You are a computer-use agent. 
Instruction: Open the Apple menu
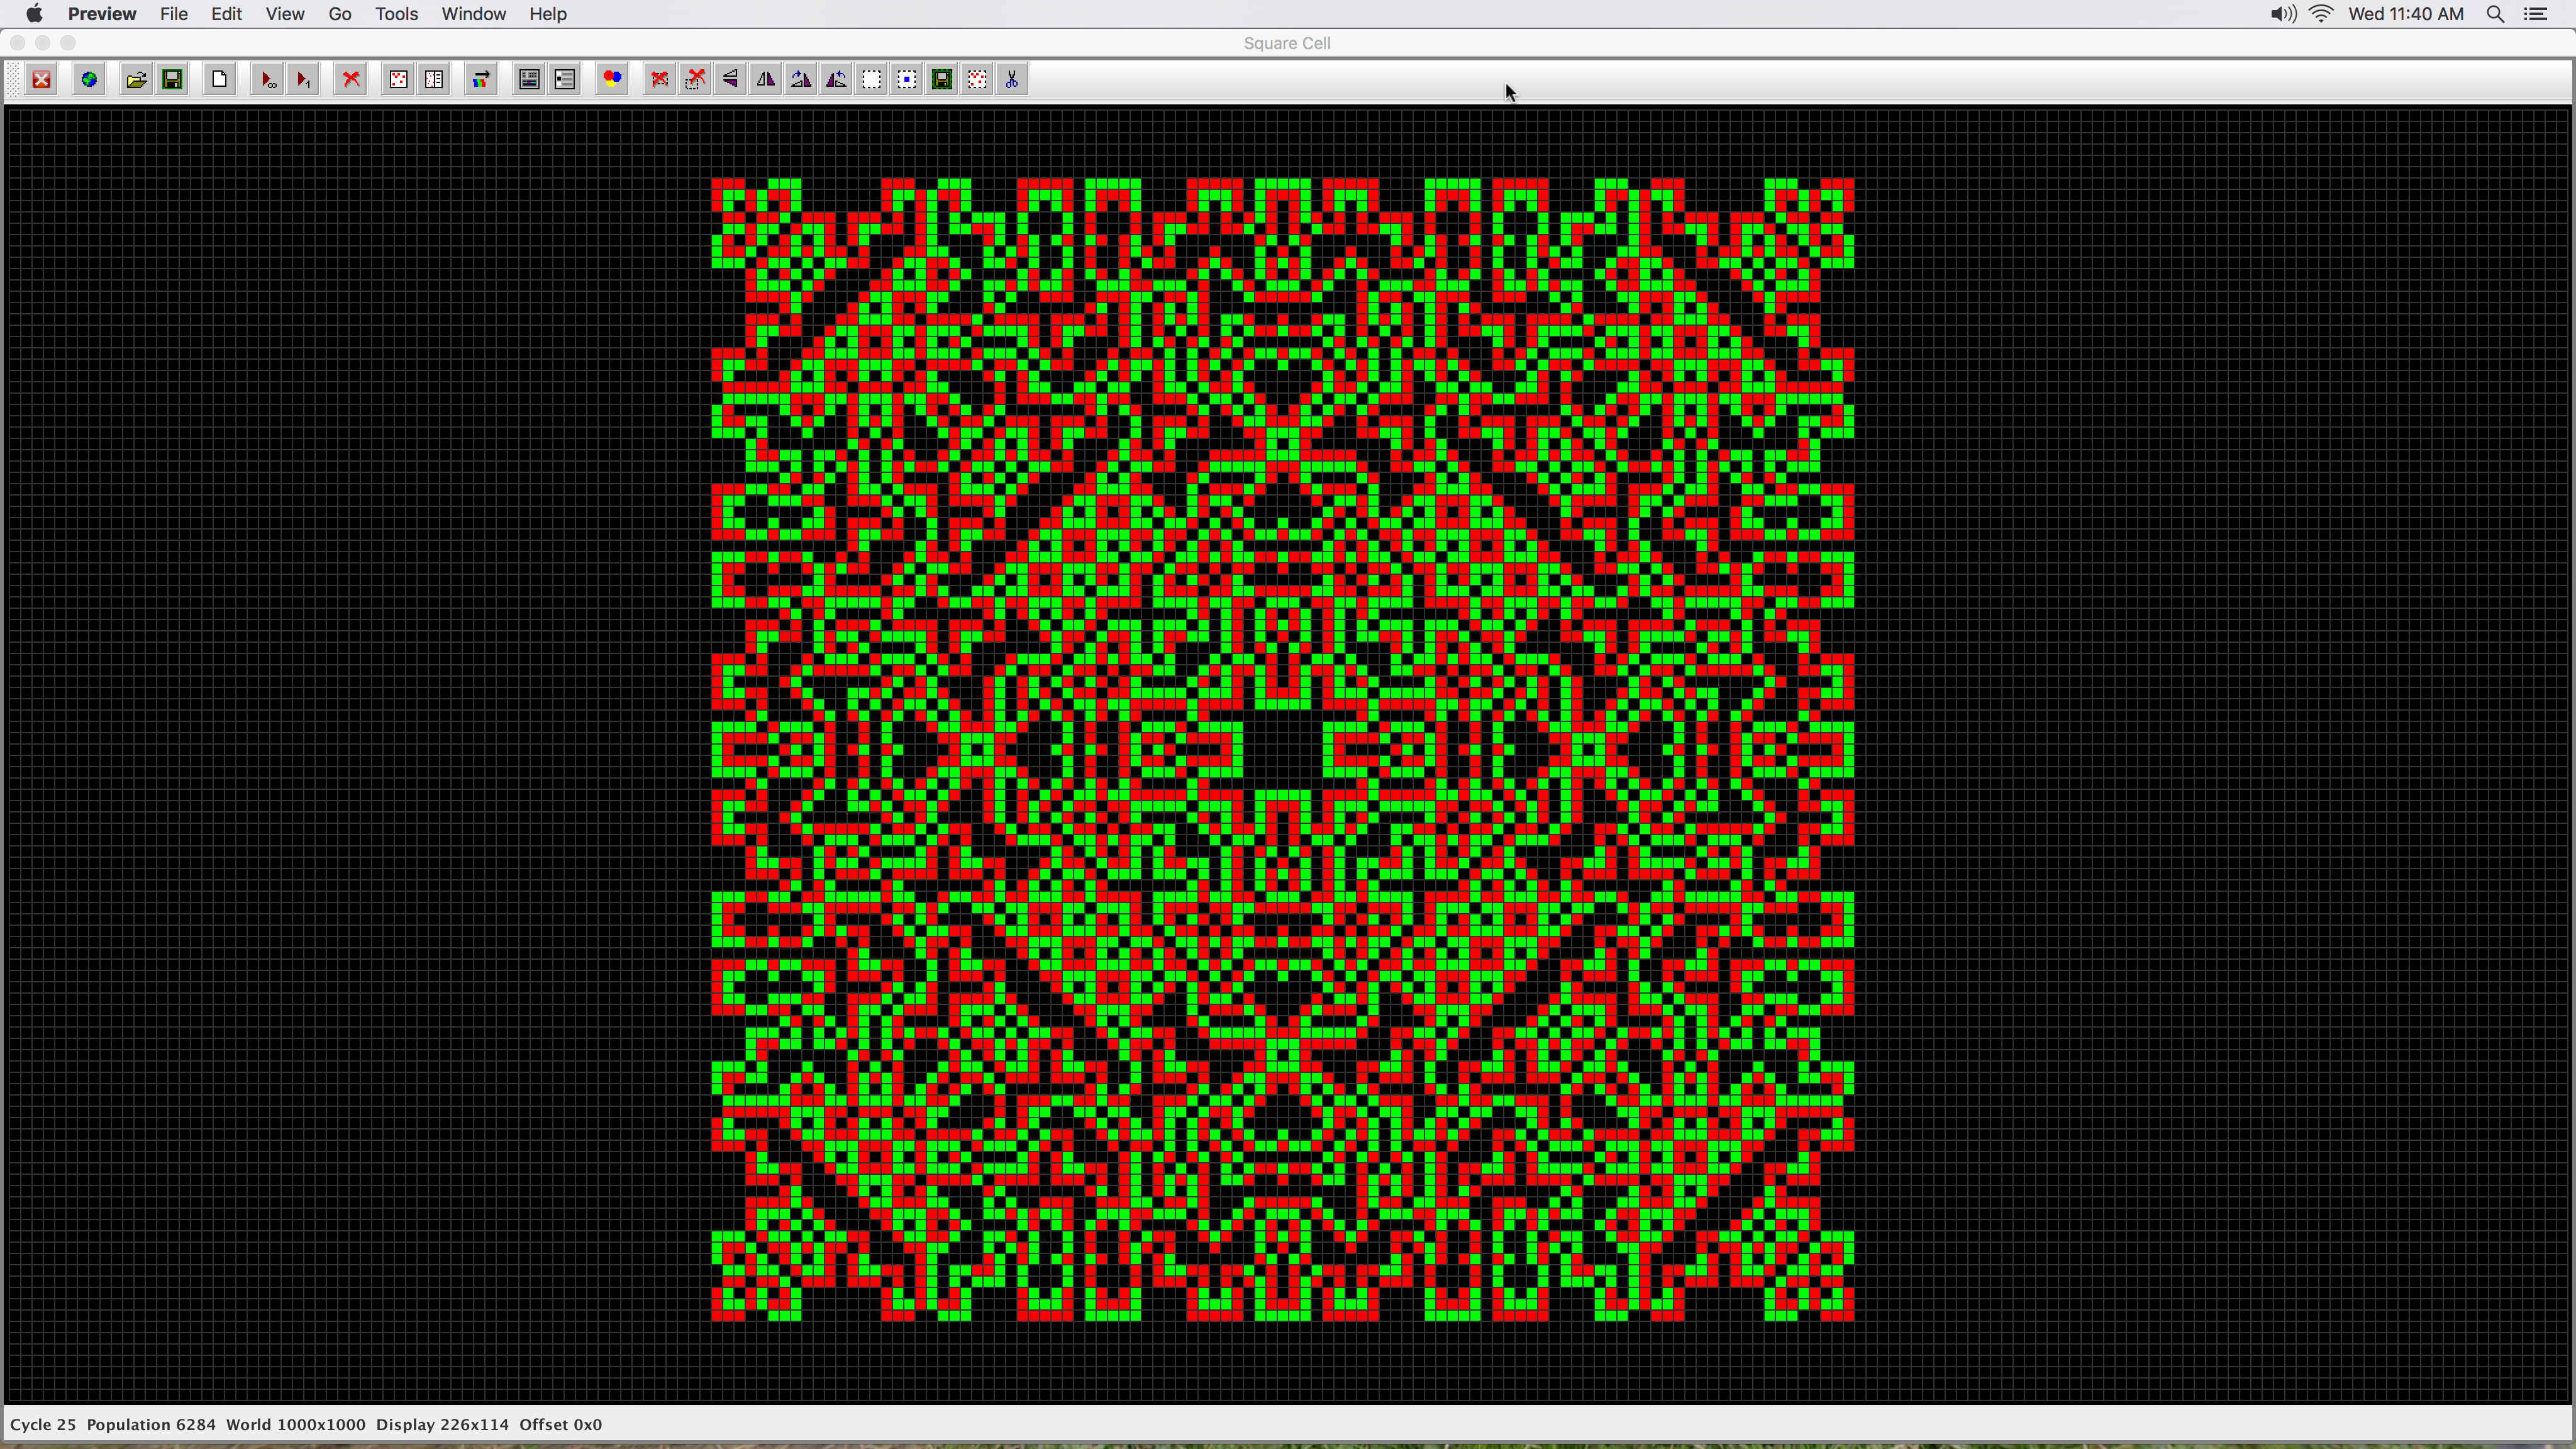click(34, 14)
